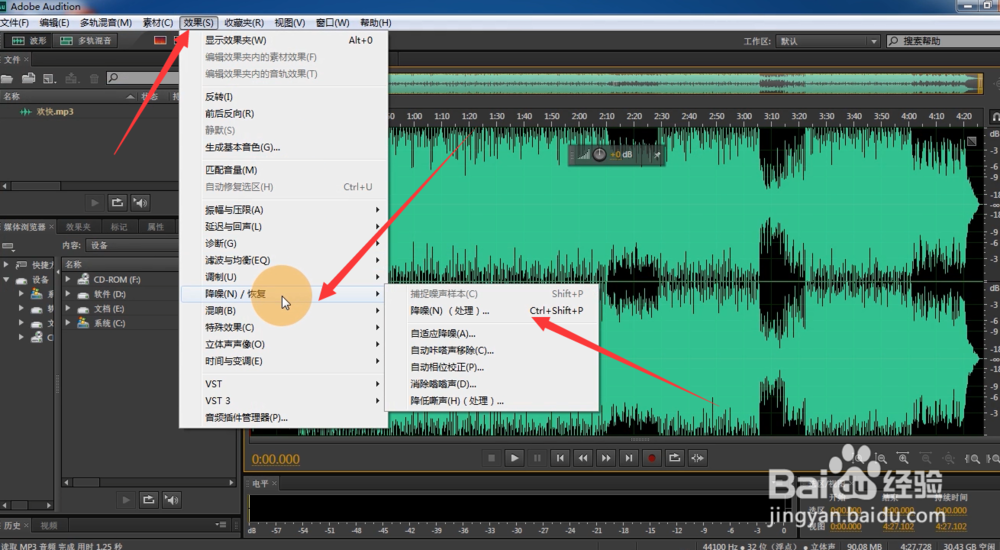Jump to next marker button
The image size is (1000, 550).
[x=629, y=458]
